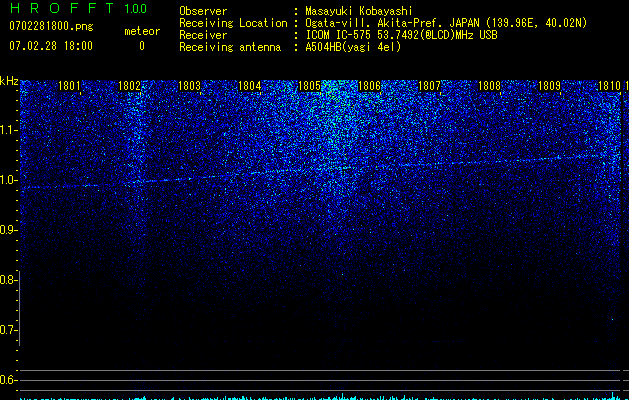The image size is (629, 400).
Task: Click the Ogata-vill. Akita-Pref. JAPAN location text
Action: tap(446, 23)
